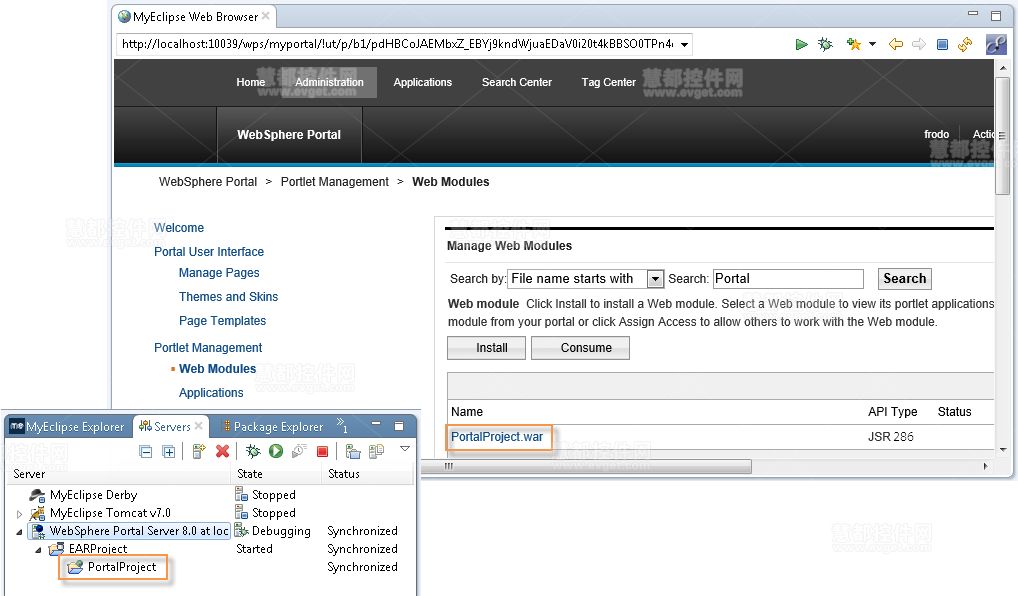
Task: Collapse the WebSphere Portal Server node
Action: point(19,532)
